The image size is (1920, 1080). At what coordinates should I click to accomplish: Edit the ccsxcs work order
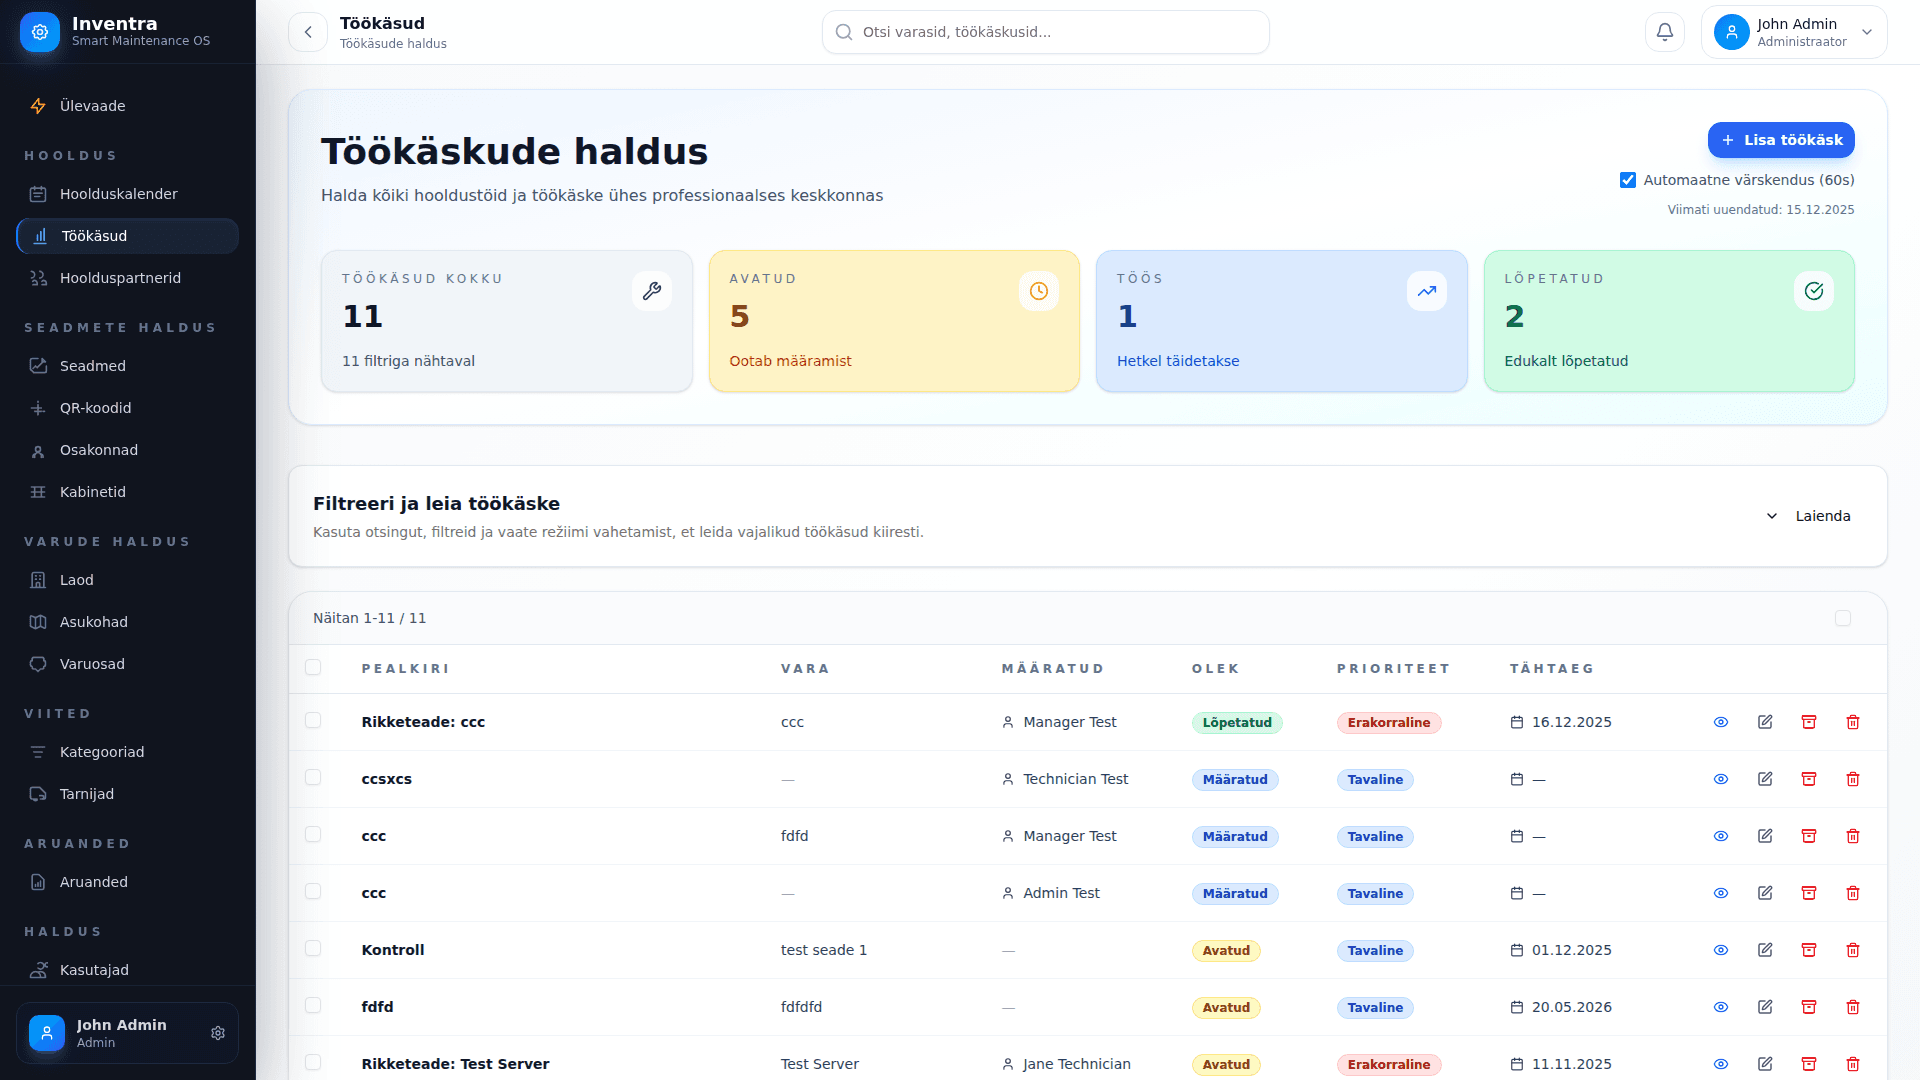(1765, 779)
